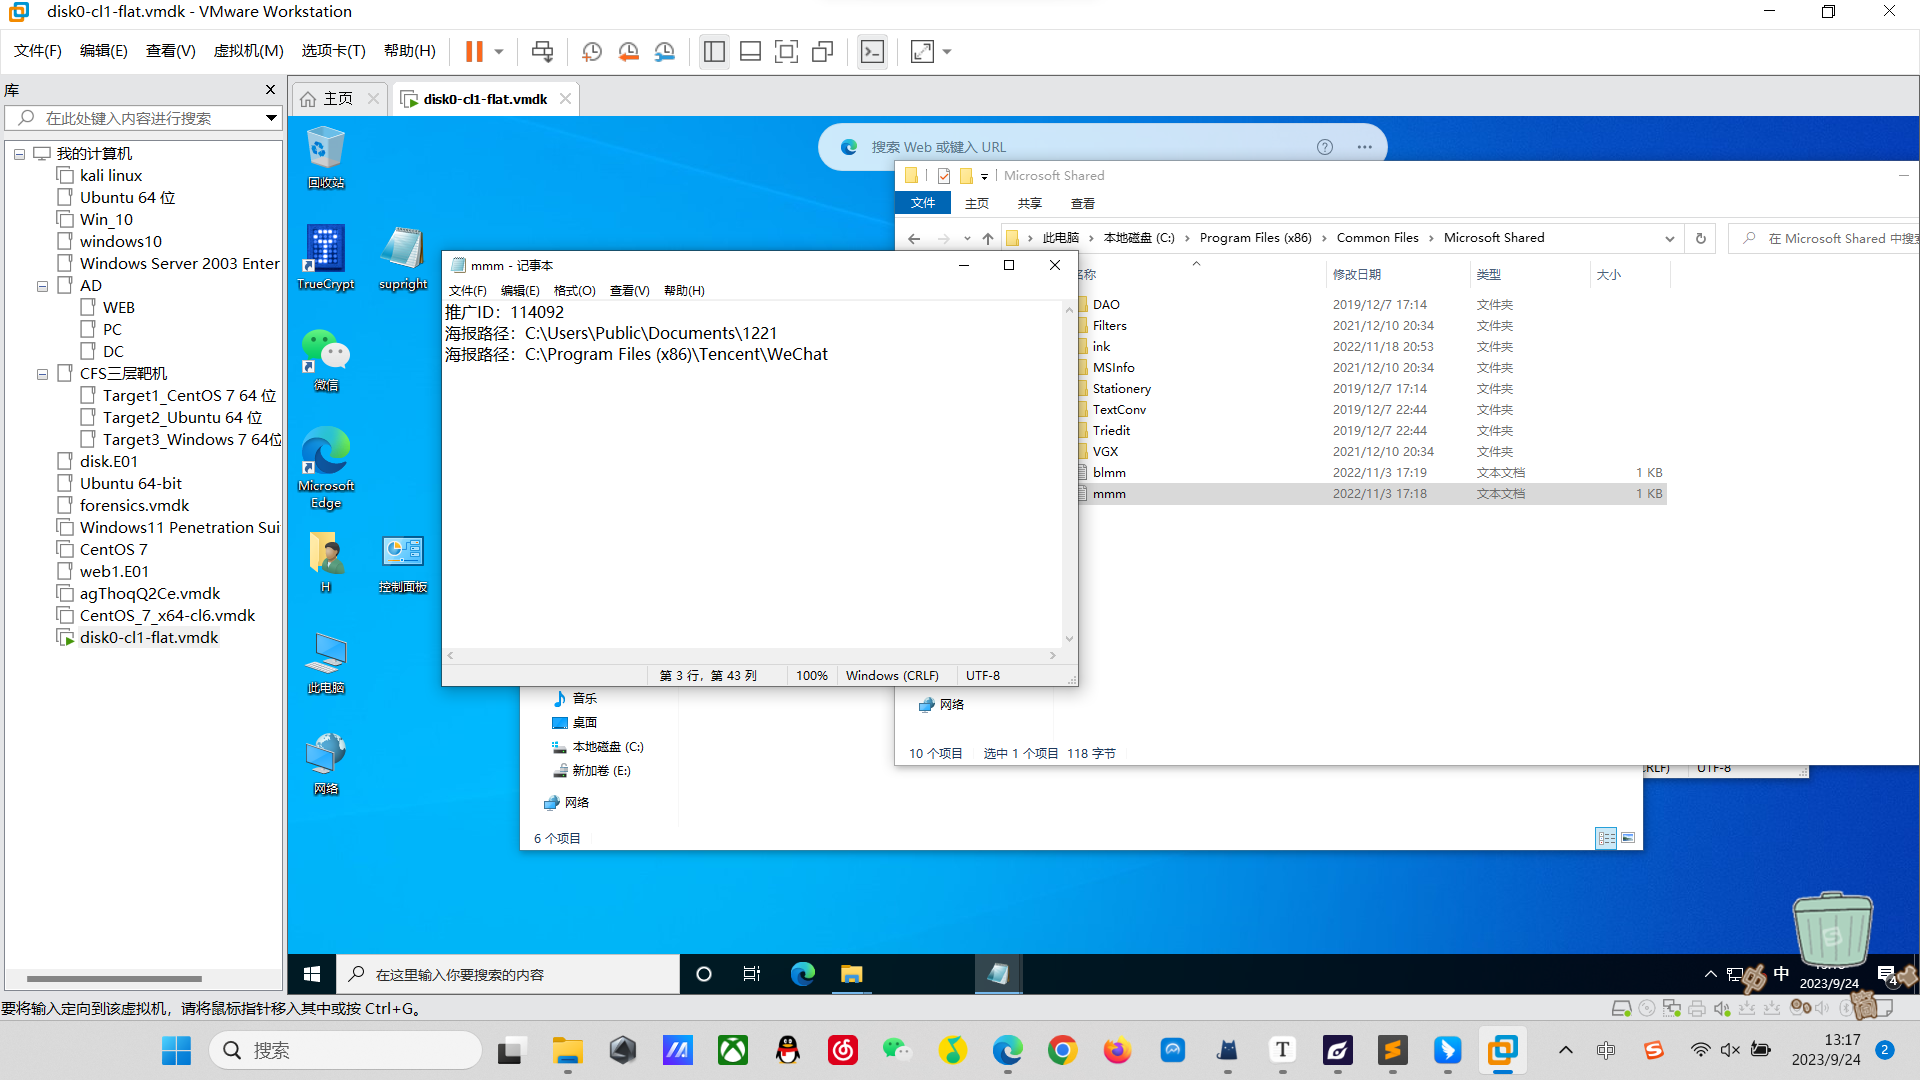
Task: Collapse the AD tree folder
Action: pyautogui.click(x=42, y=286)
